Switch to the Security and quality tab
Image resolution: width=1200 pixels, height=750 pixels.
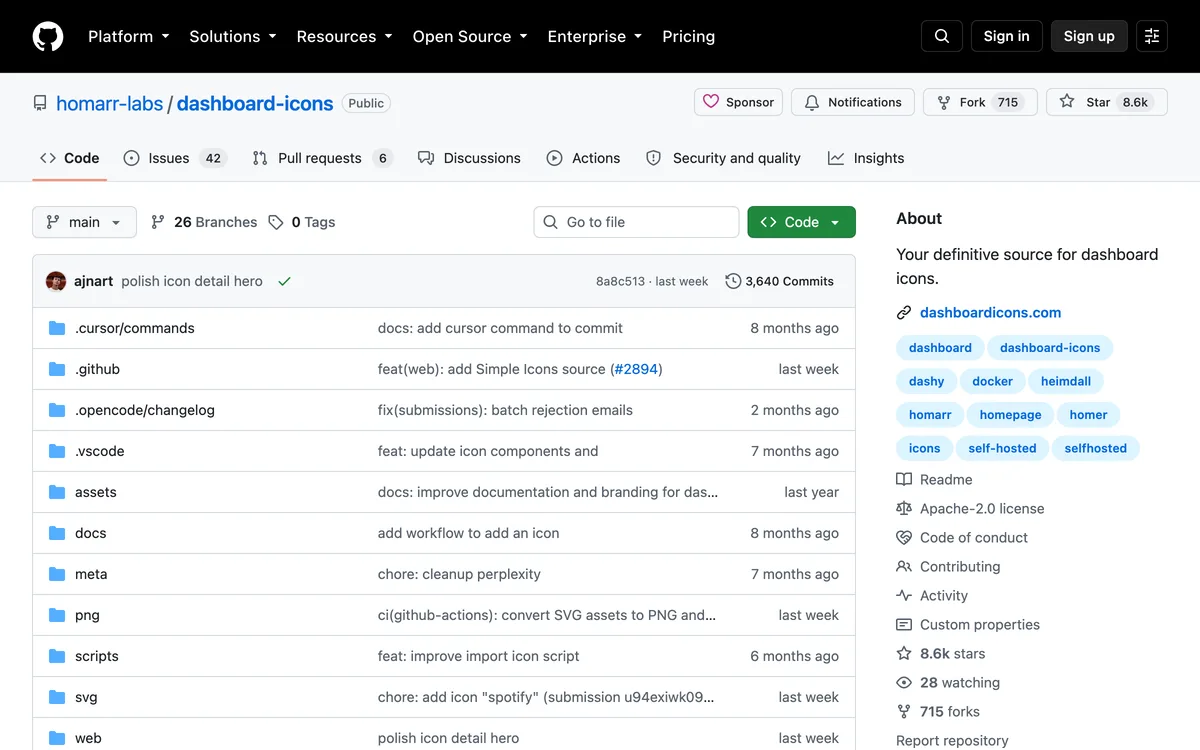tap(723, 158)
